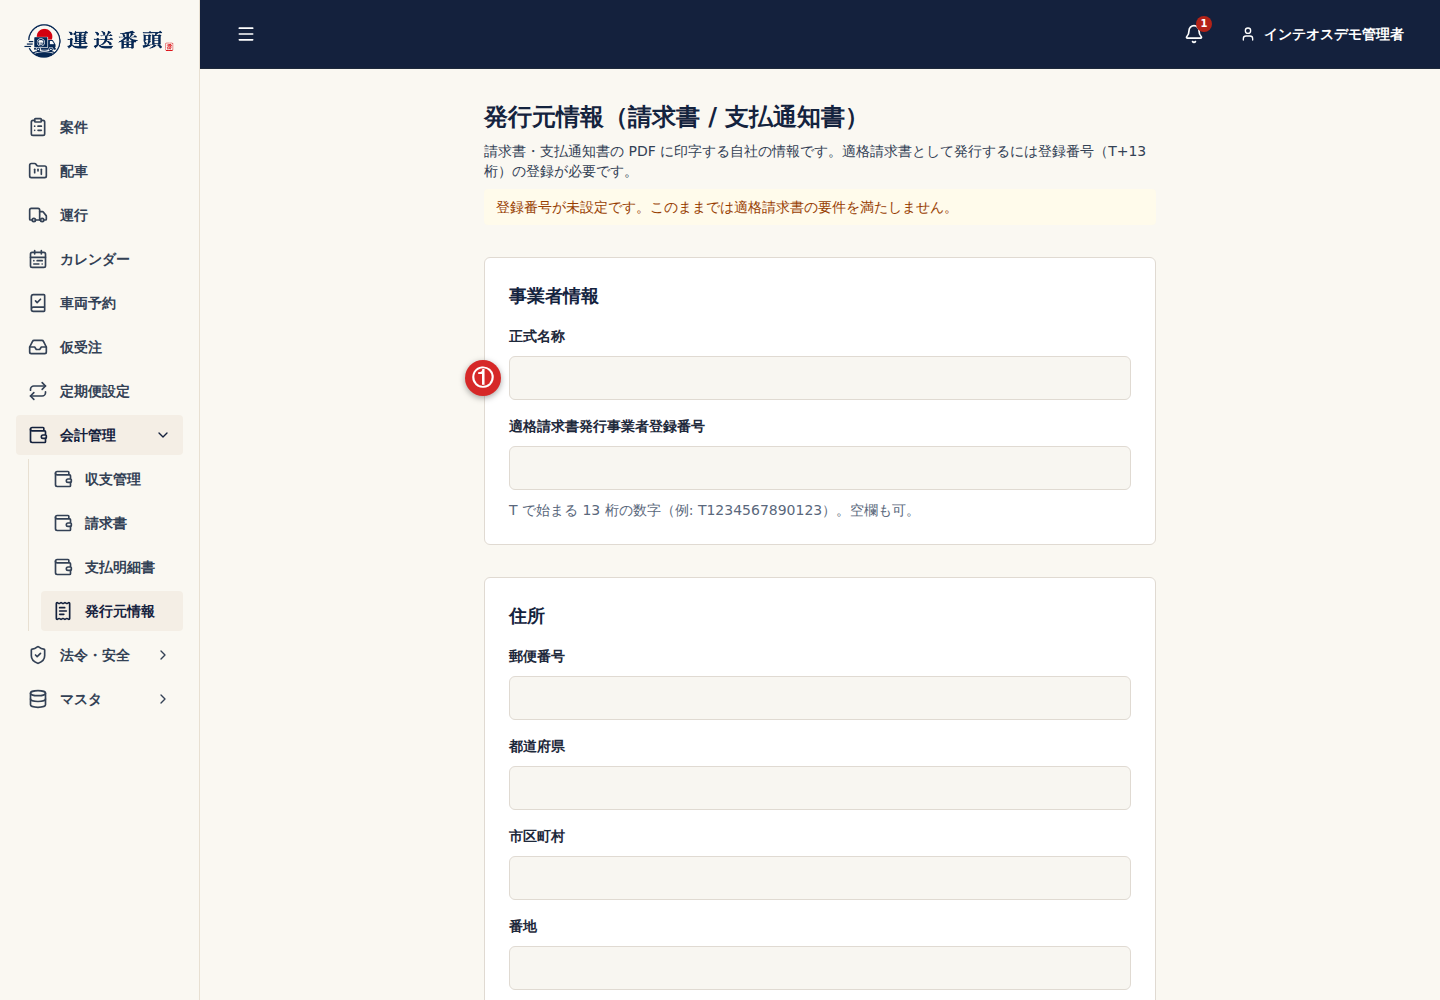Click the 正式名称 input field
The height and width of the screenshot is (1000, 1440).
coord(820,378)
